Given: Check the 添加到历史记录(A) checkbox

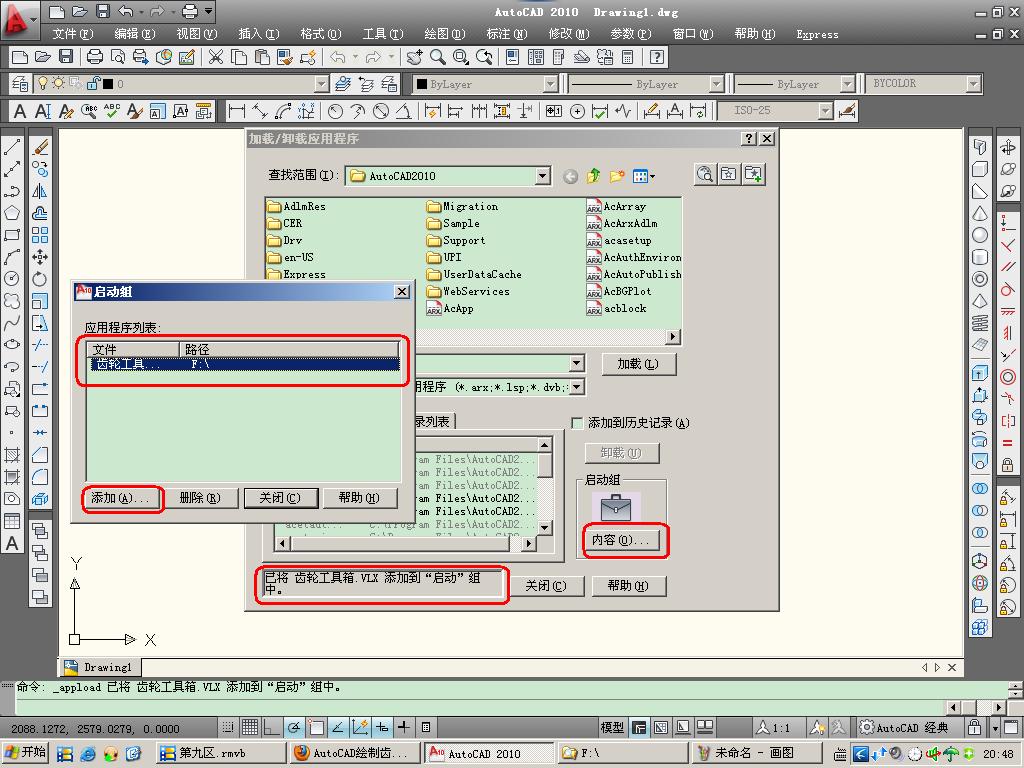Looking at the screenshot, I should click(x=577, y=423).
